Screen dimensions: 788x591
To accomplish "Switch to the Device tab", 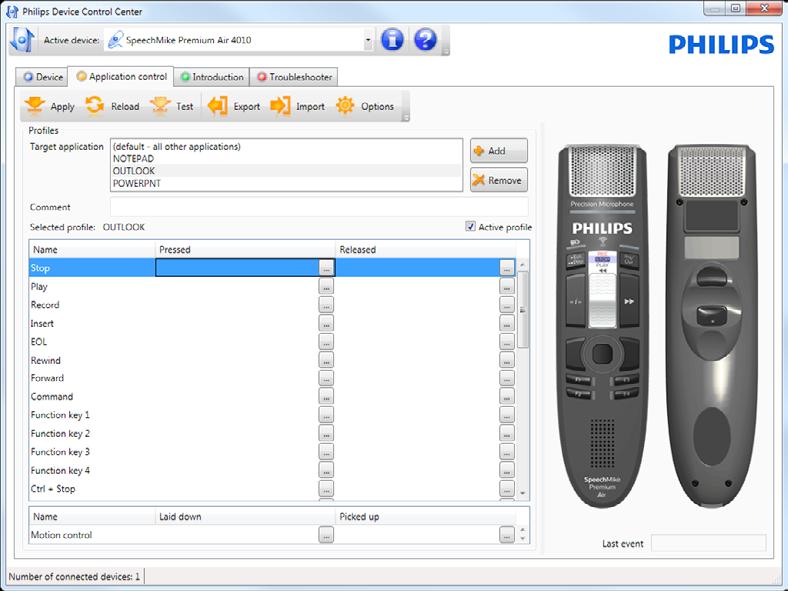I will click(42, 77).
